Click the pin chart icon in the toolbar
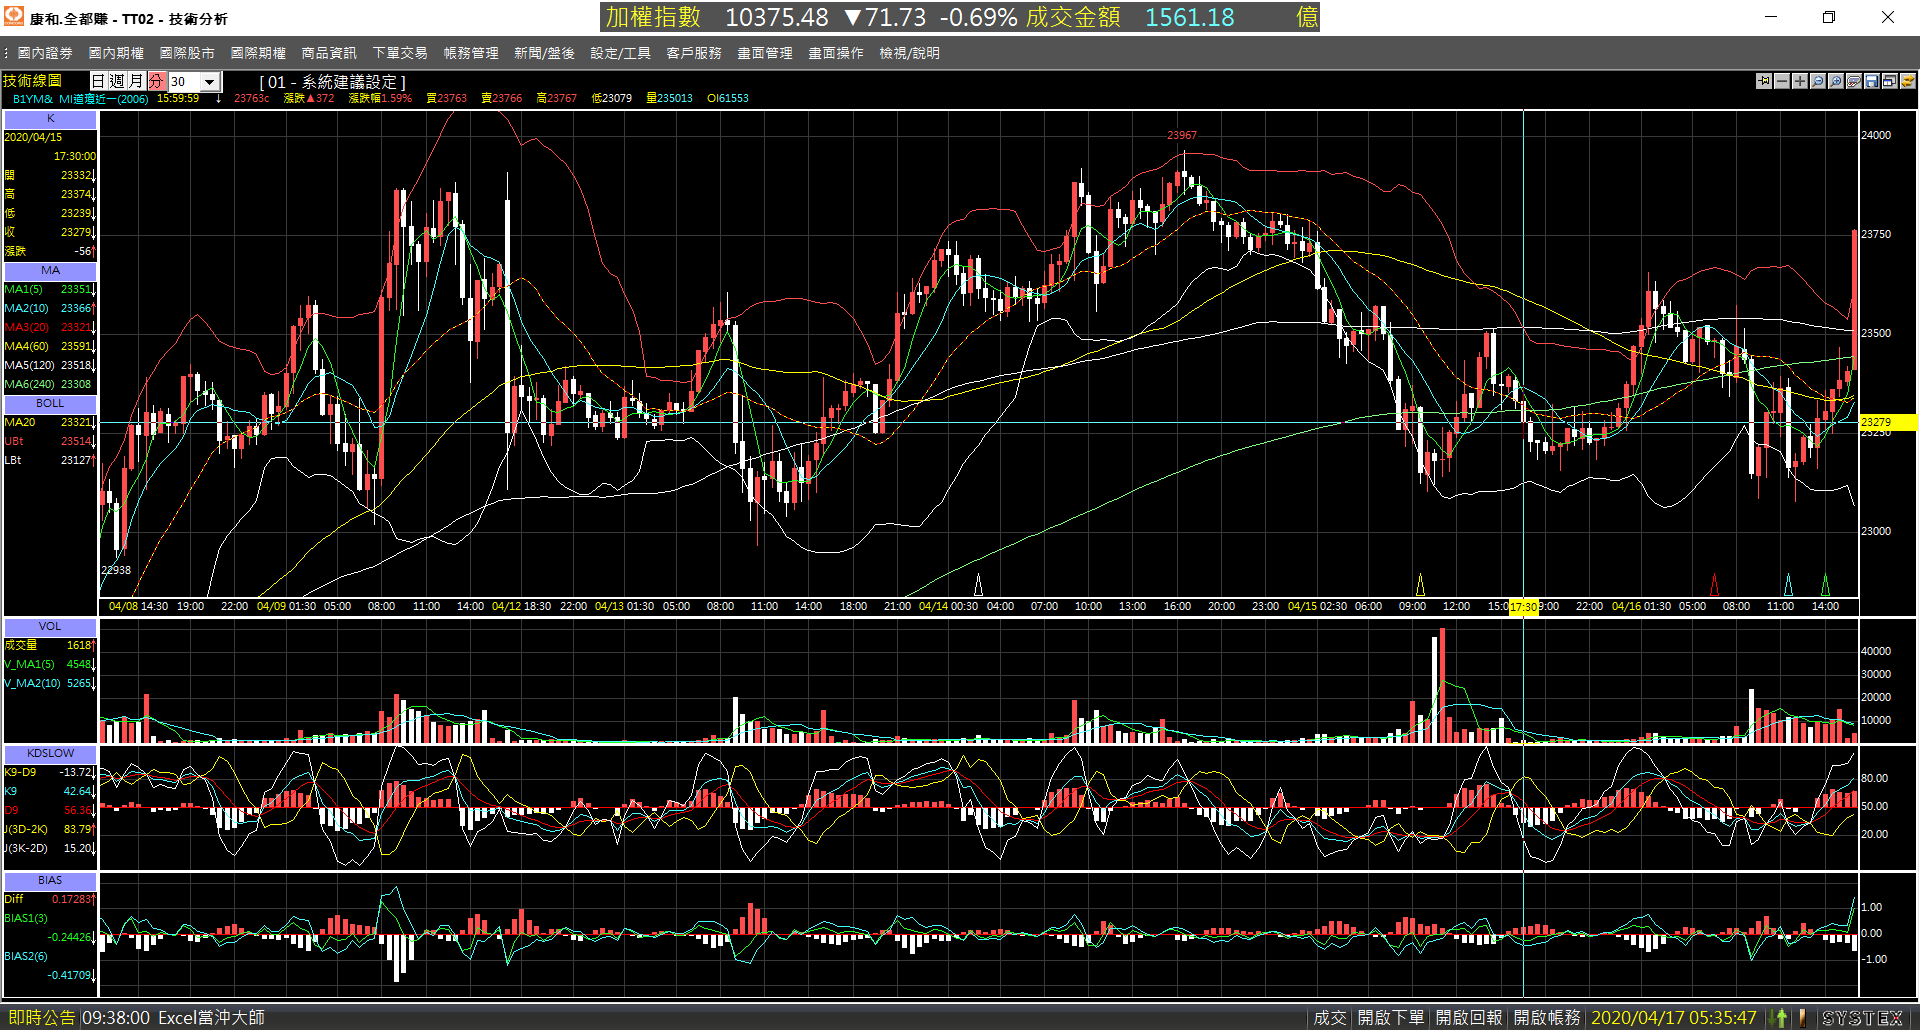This screenshot has height=1030, width=1920. tap(1764, 81)
